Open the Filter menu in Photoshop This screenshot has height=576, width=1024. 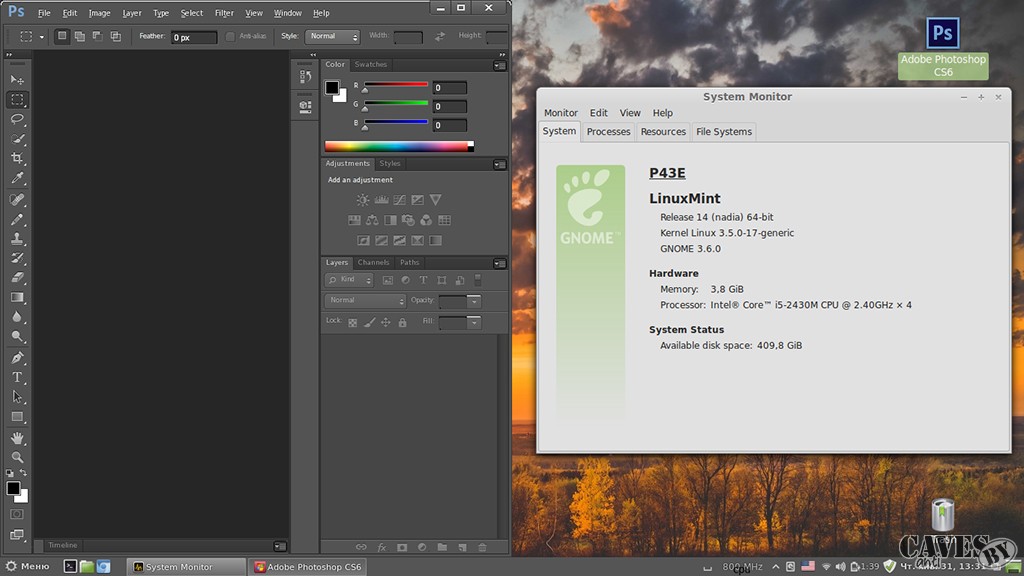224,13
